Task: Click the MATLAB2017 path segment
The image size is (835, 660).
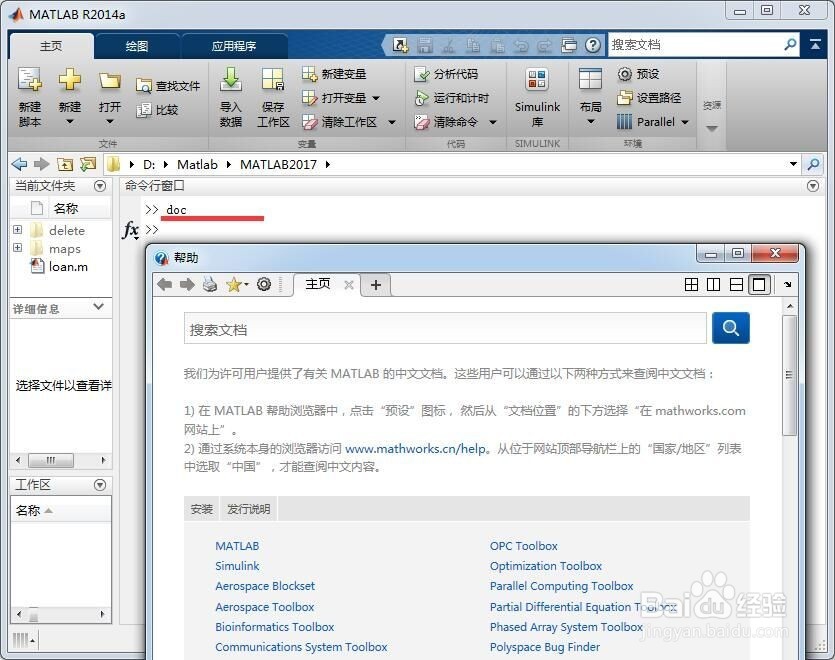Action: [279, 165]
